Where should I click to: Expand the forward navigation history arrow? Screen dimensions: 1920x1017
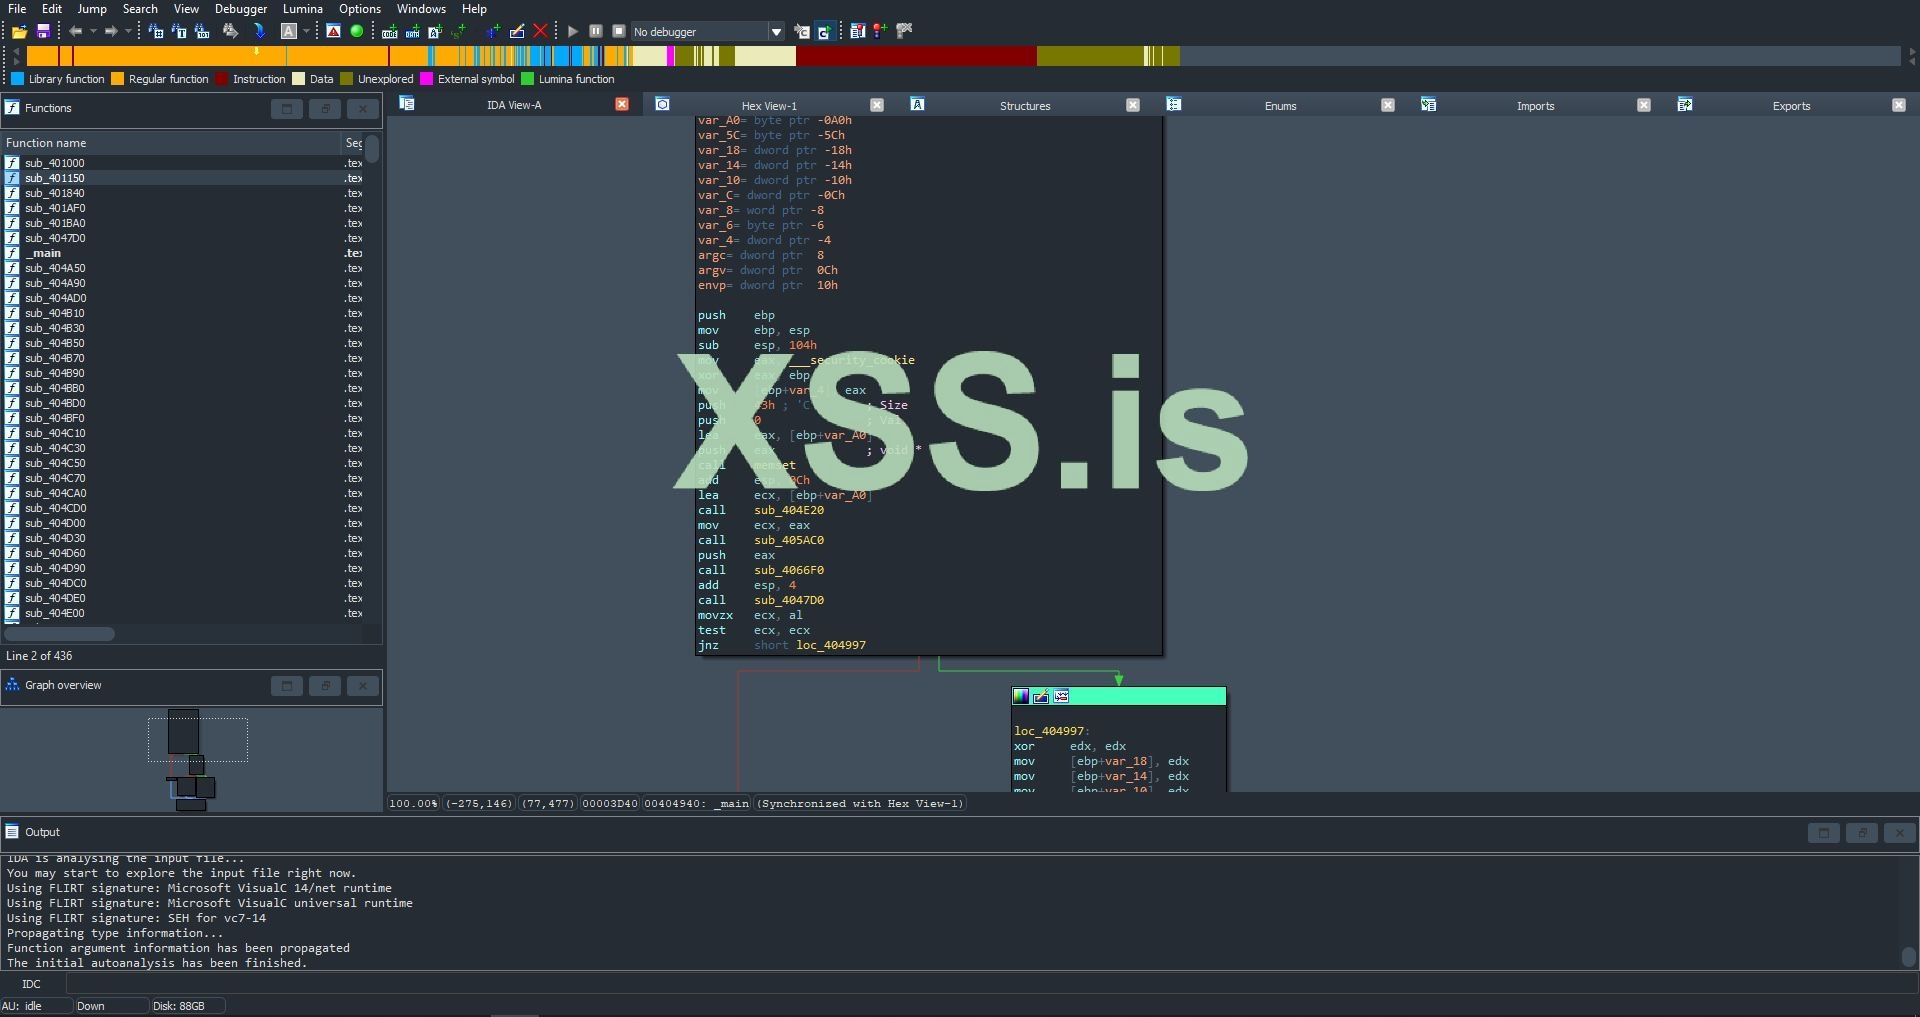click(128, 32)
